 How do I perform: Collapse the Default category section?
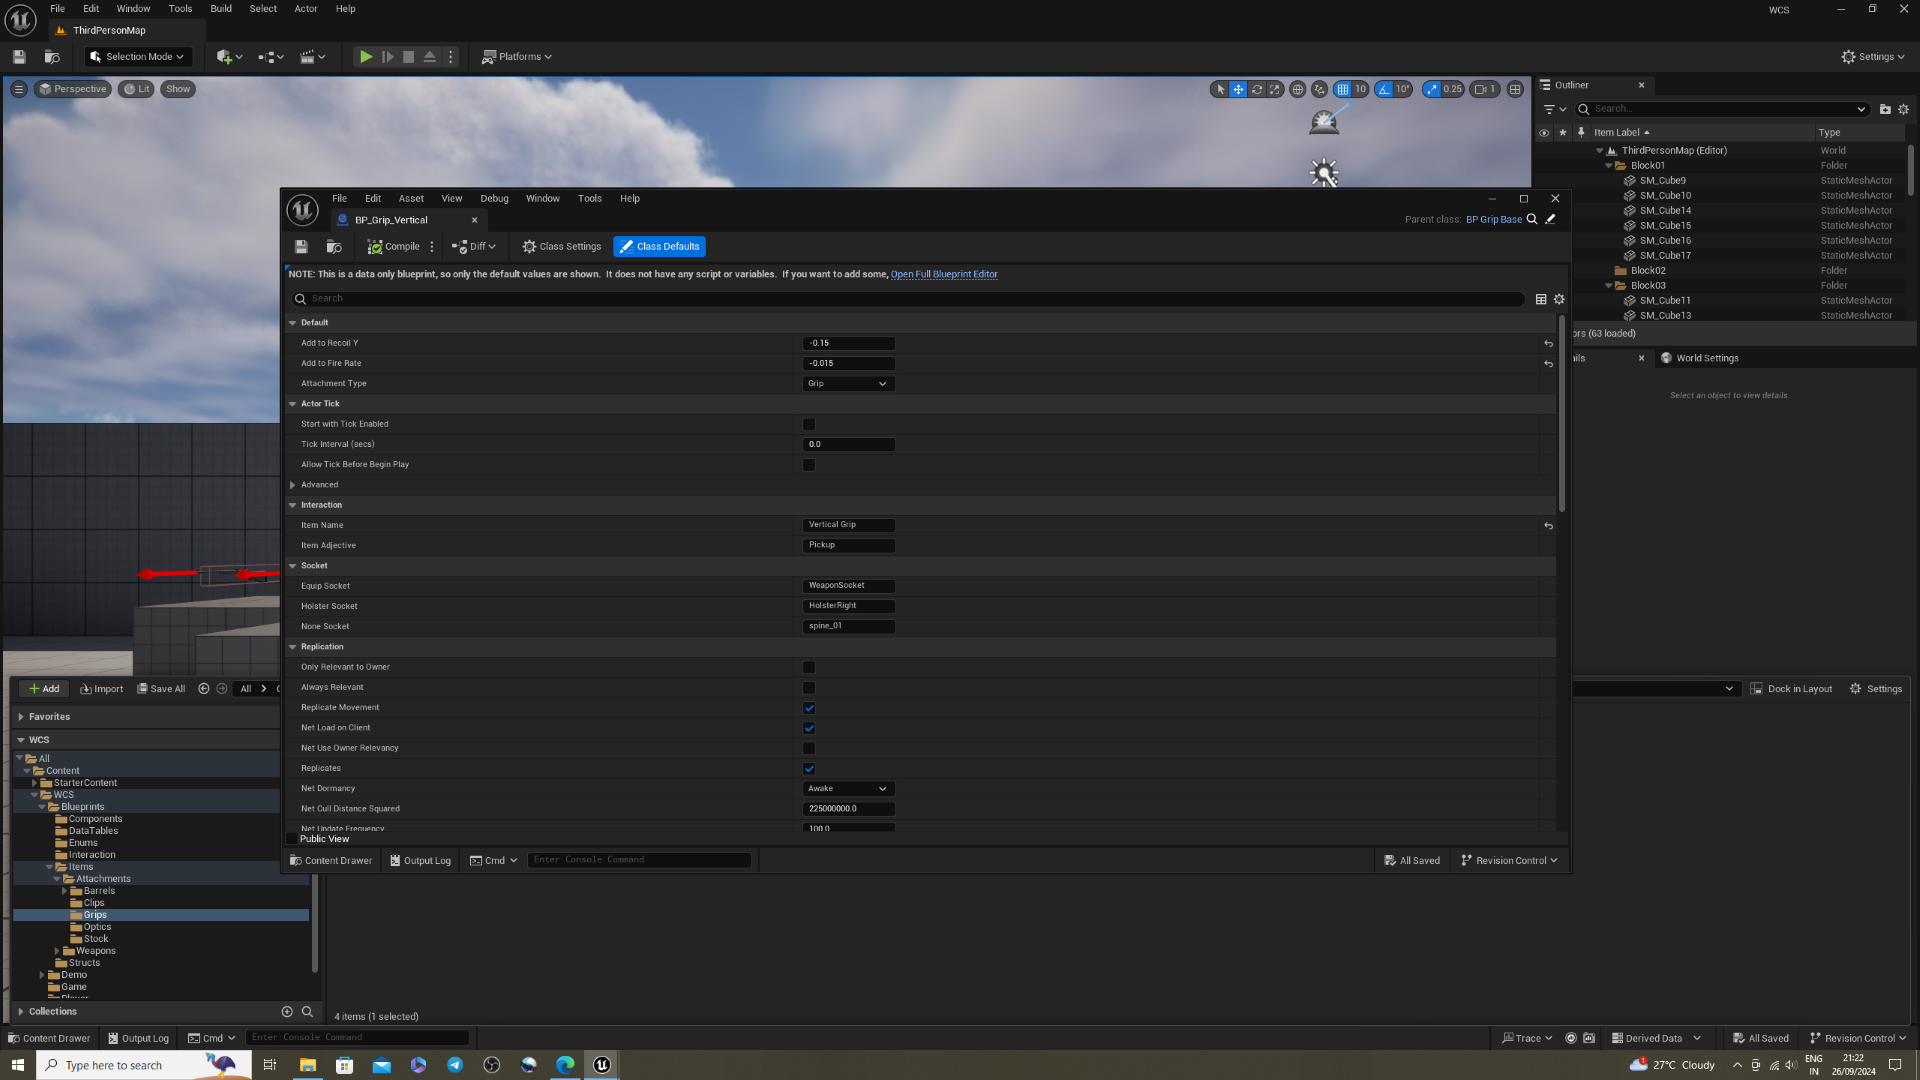pyautogui.click(x=293, y=323)
